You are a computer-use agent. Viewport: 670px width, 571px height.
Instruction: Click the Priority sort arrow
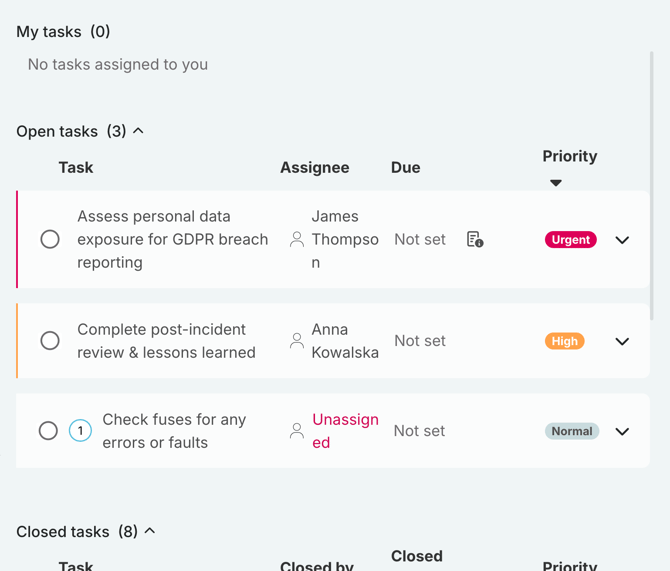click(556, 183)
